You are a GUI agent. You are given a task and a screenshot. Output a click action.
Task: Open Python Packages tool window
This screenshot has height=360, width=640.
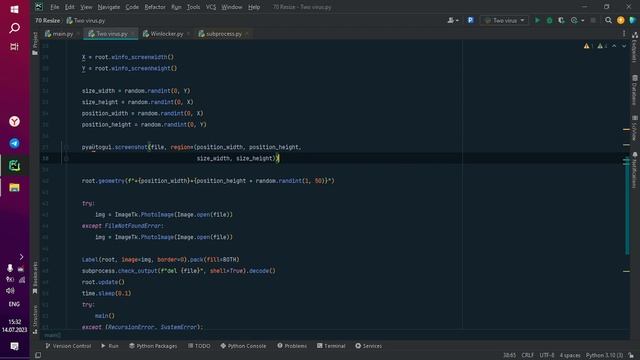153,346
